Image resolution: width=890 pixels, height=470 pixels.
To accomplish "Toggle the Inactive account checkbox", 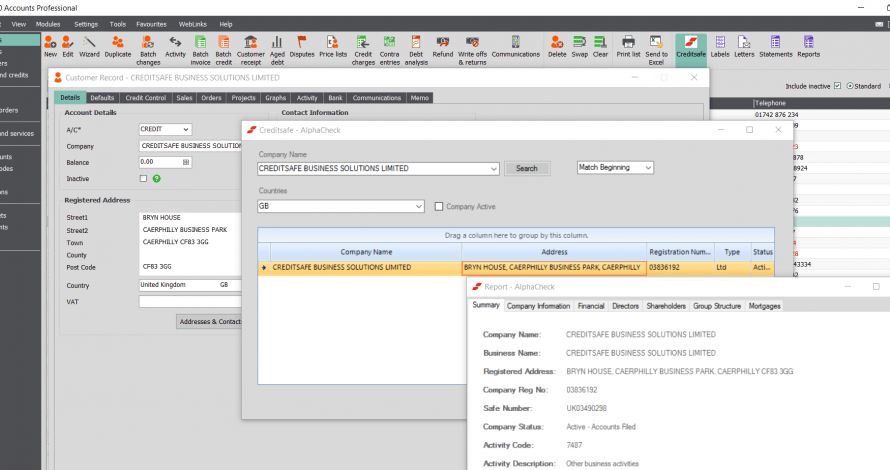I will pyautogui.click(x=143, y=178).
